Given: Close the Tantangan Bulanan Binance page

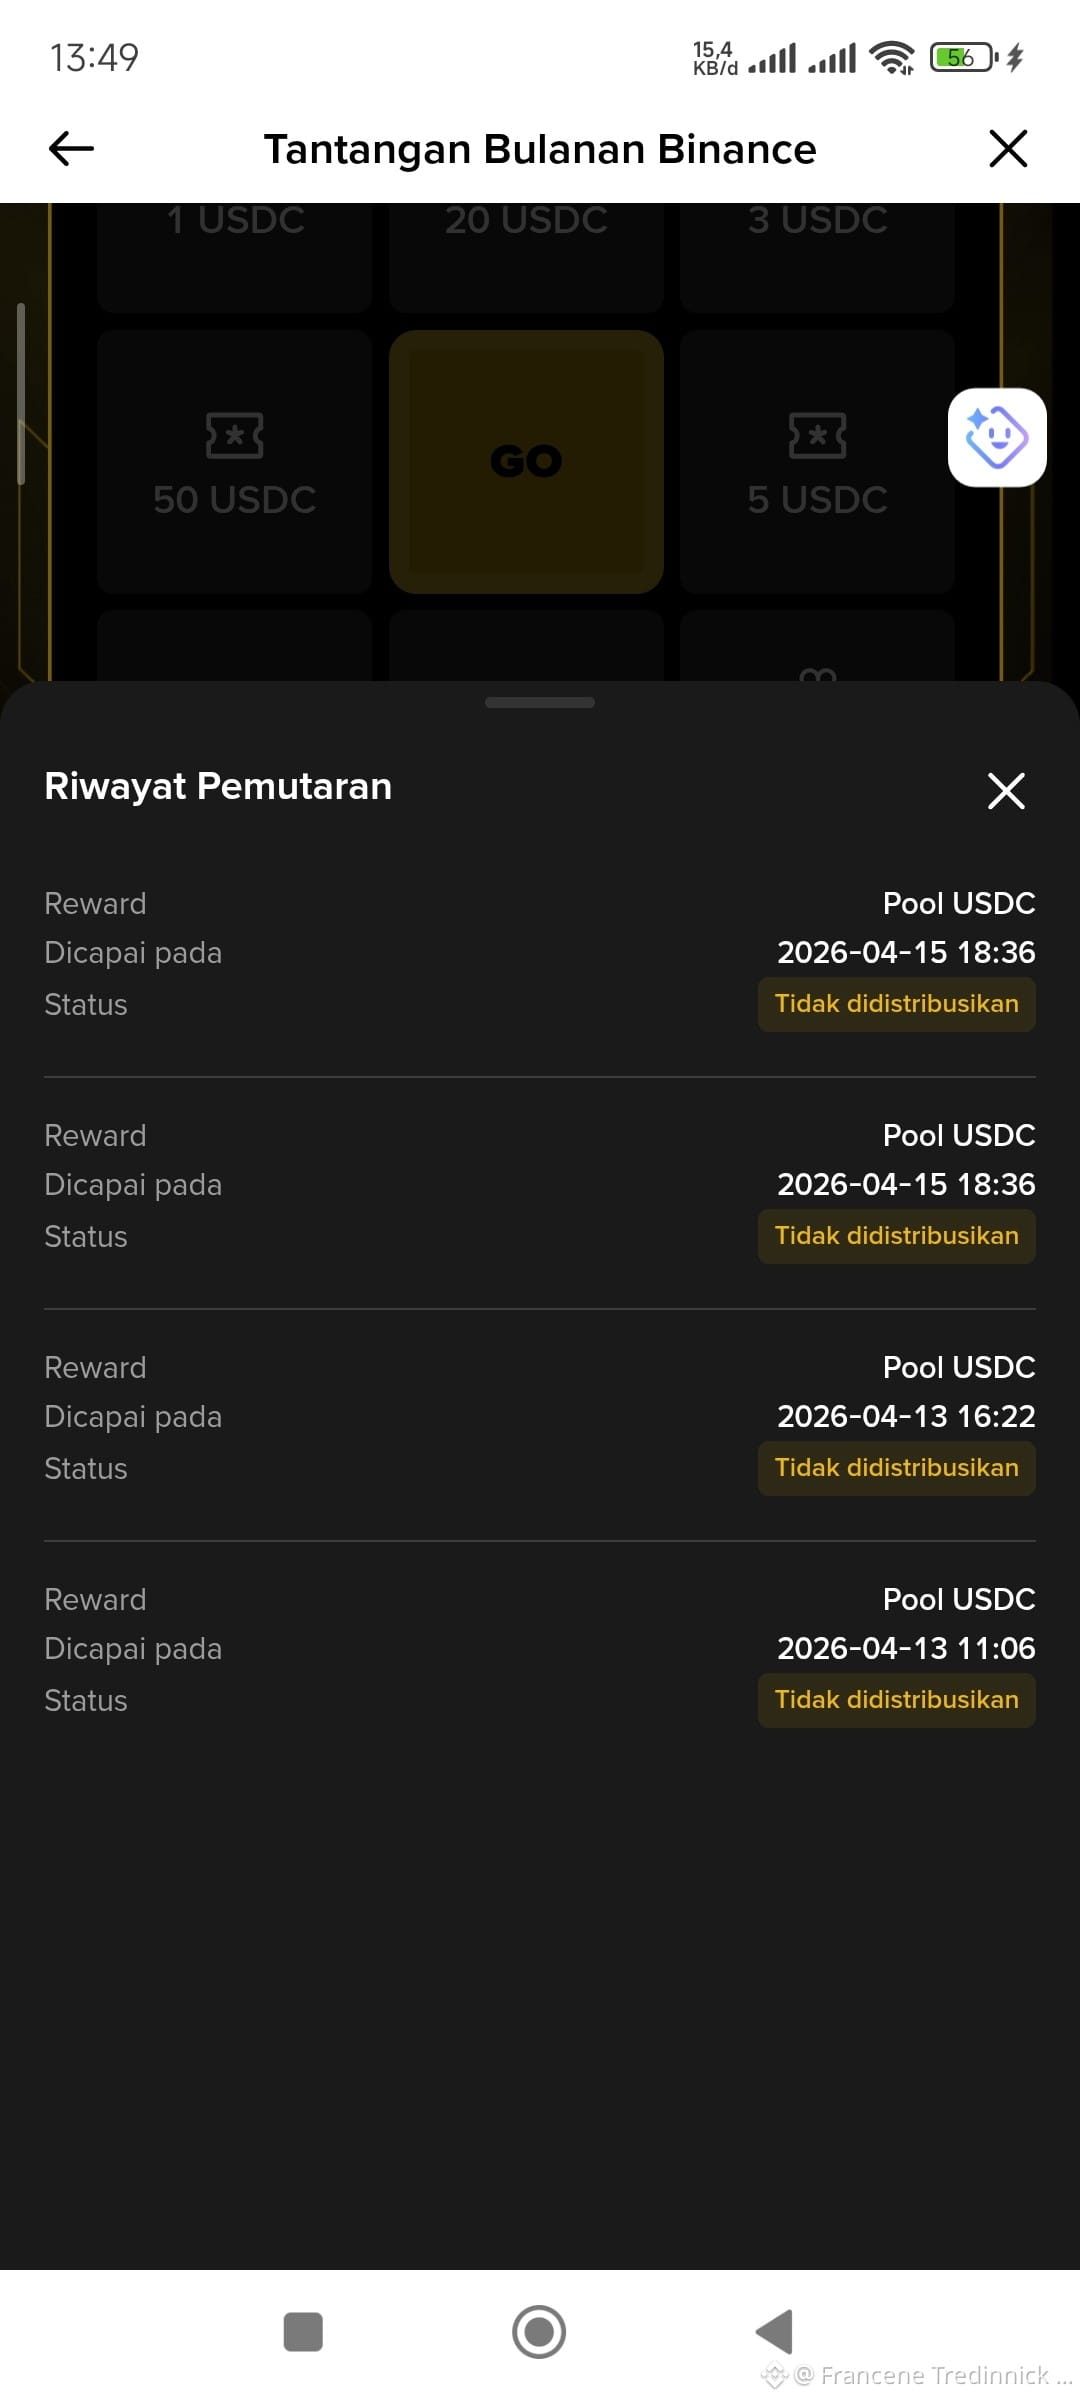Looking at the screenshot, I should coord(1008,149).
